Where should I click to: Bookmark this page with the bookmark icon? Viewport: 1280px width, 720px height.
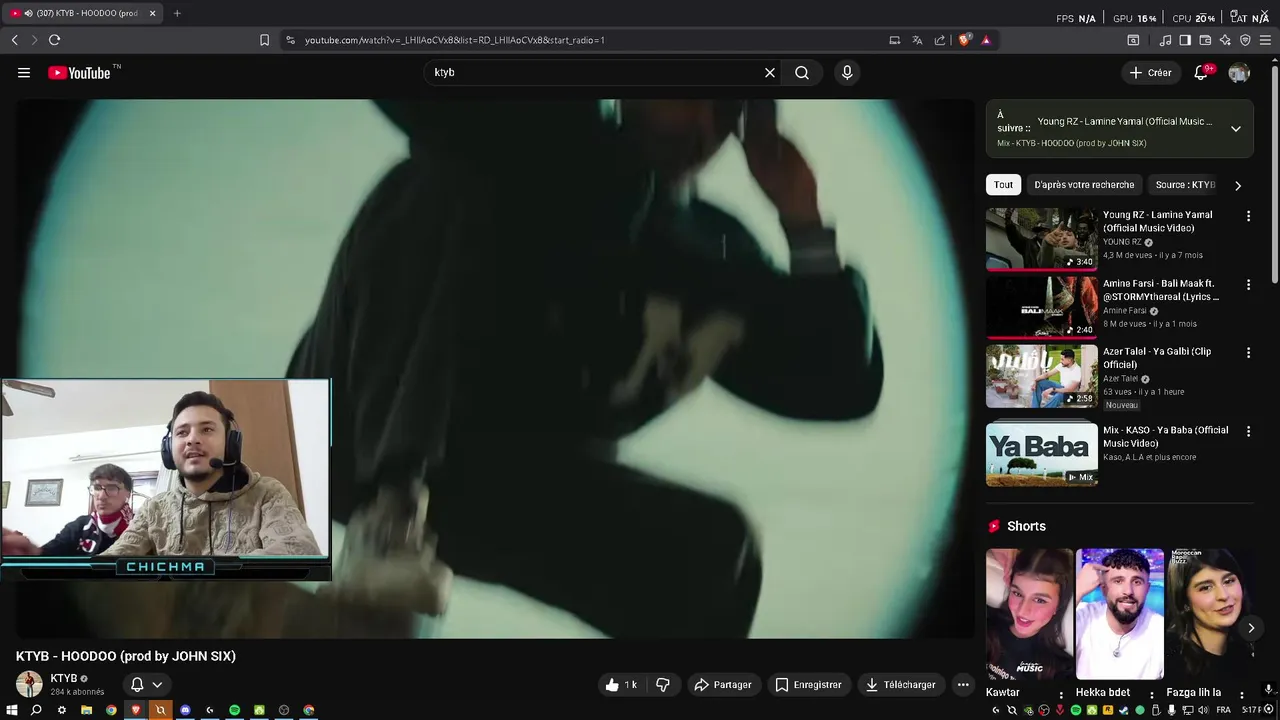point(264,40)
